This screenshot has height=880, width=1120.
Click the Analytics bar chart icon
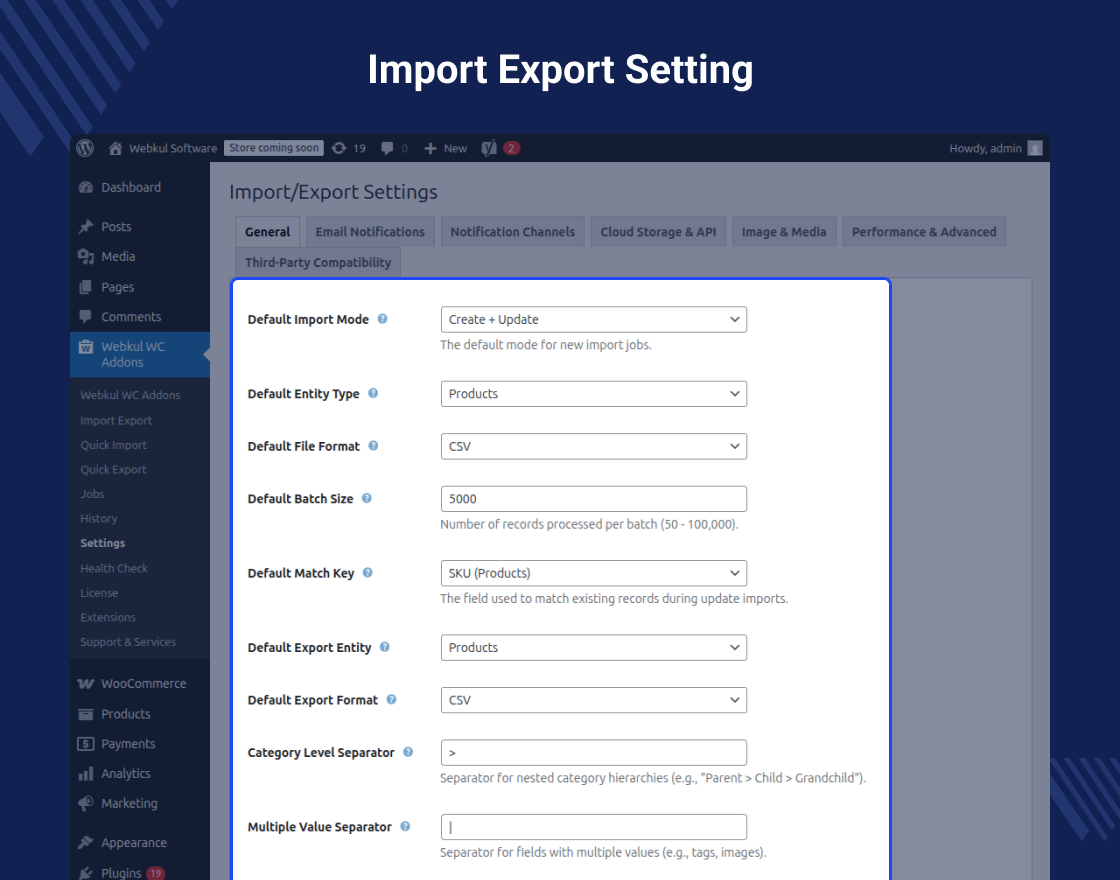pyautogui.click(x=86, y=774)
